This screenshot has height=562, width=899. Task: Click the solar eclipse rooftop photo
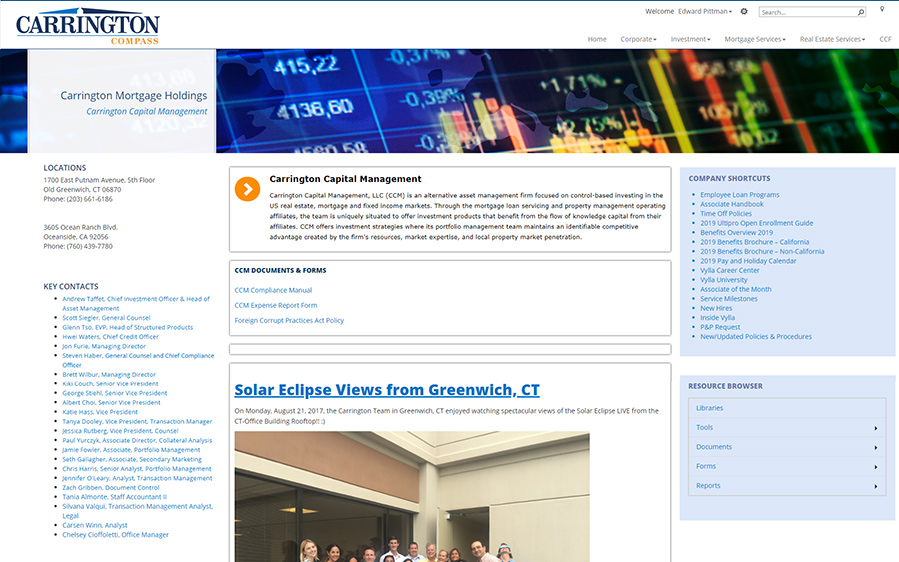pyautogui.click(x=412, y=497)
